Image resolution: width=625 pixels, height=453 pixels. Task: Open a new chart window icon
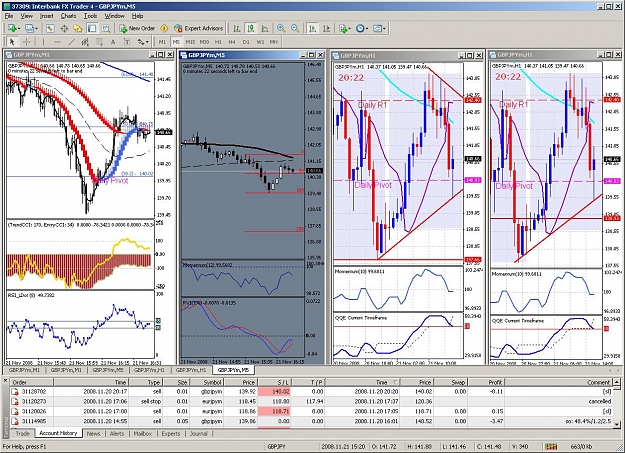[x=12, y=28]
